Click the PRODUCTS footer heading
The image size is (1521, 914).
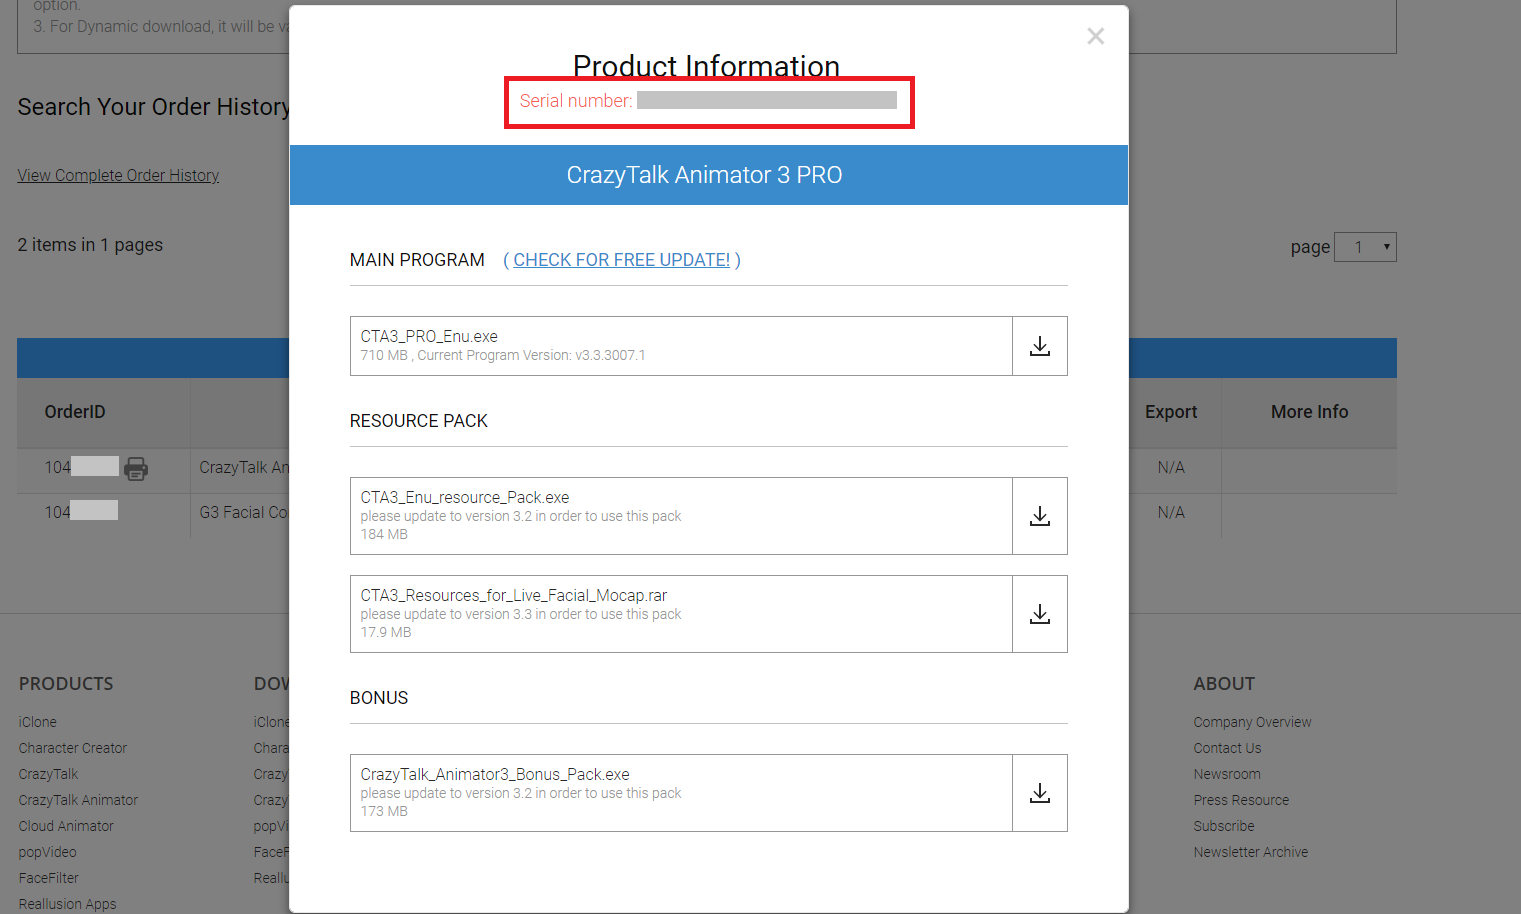(66, 684)
